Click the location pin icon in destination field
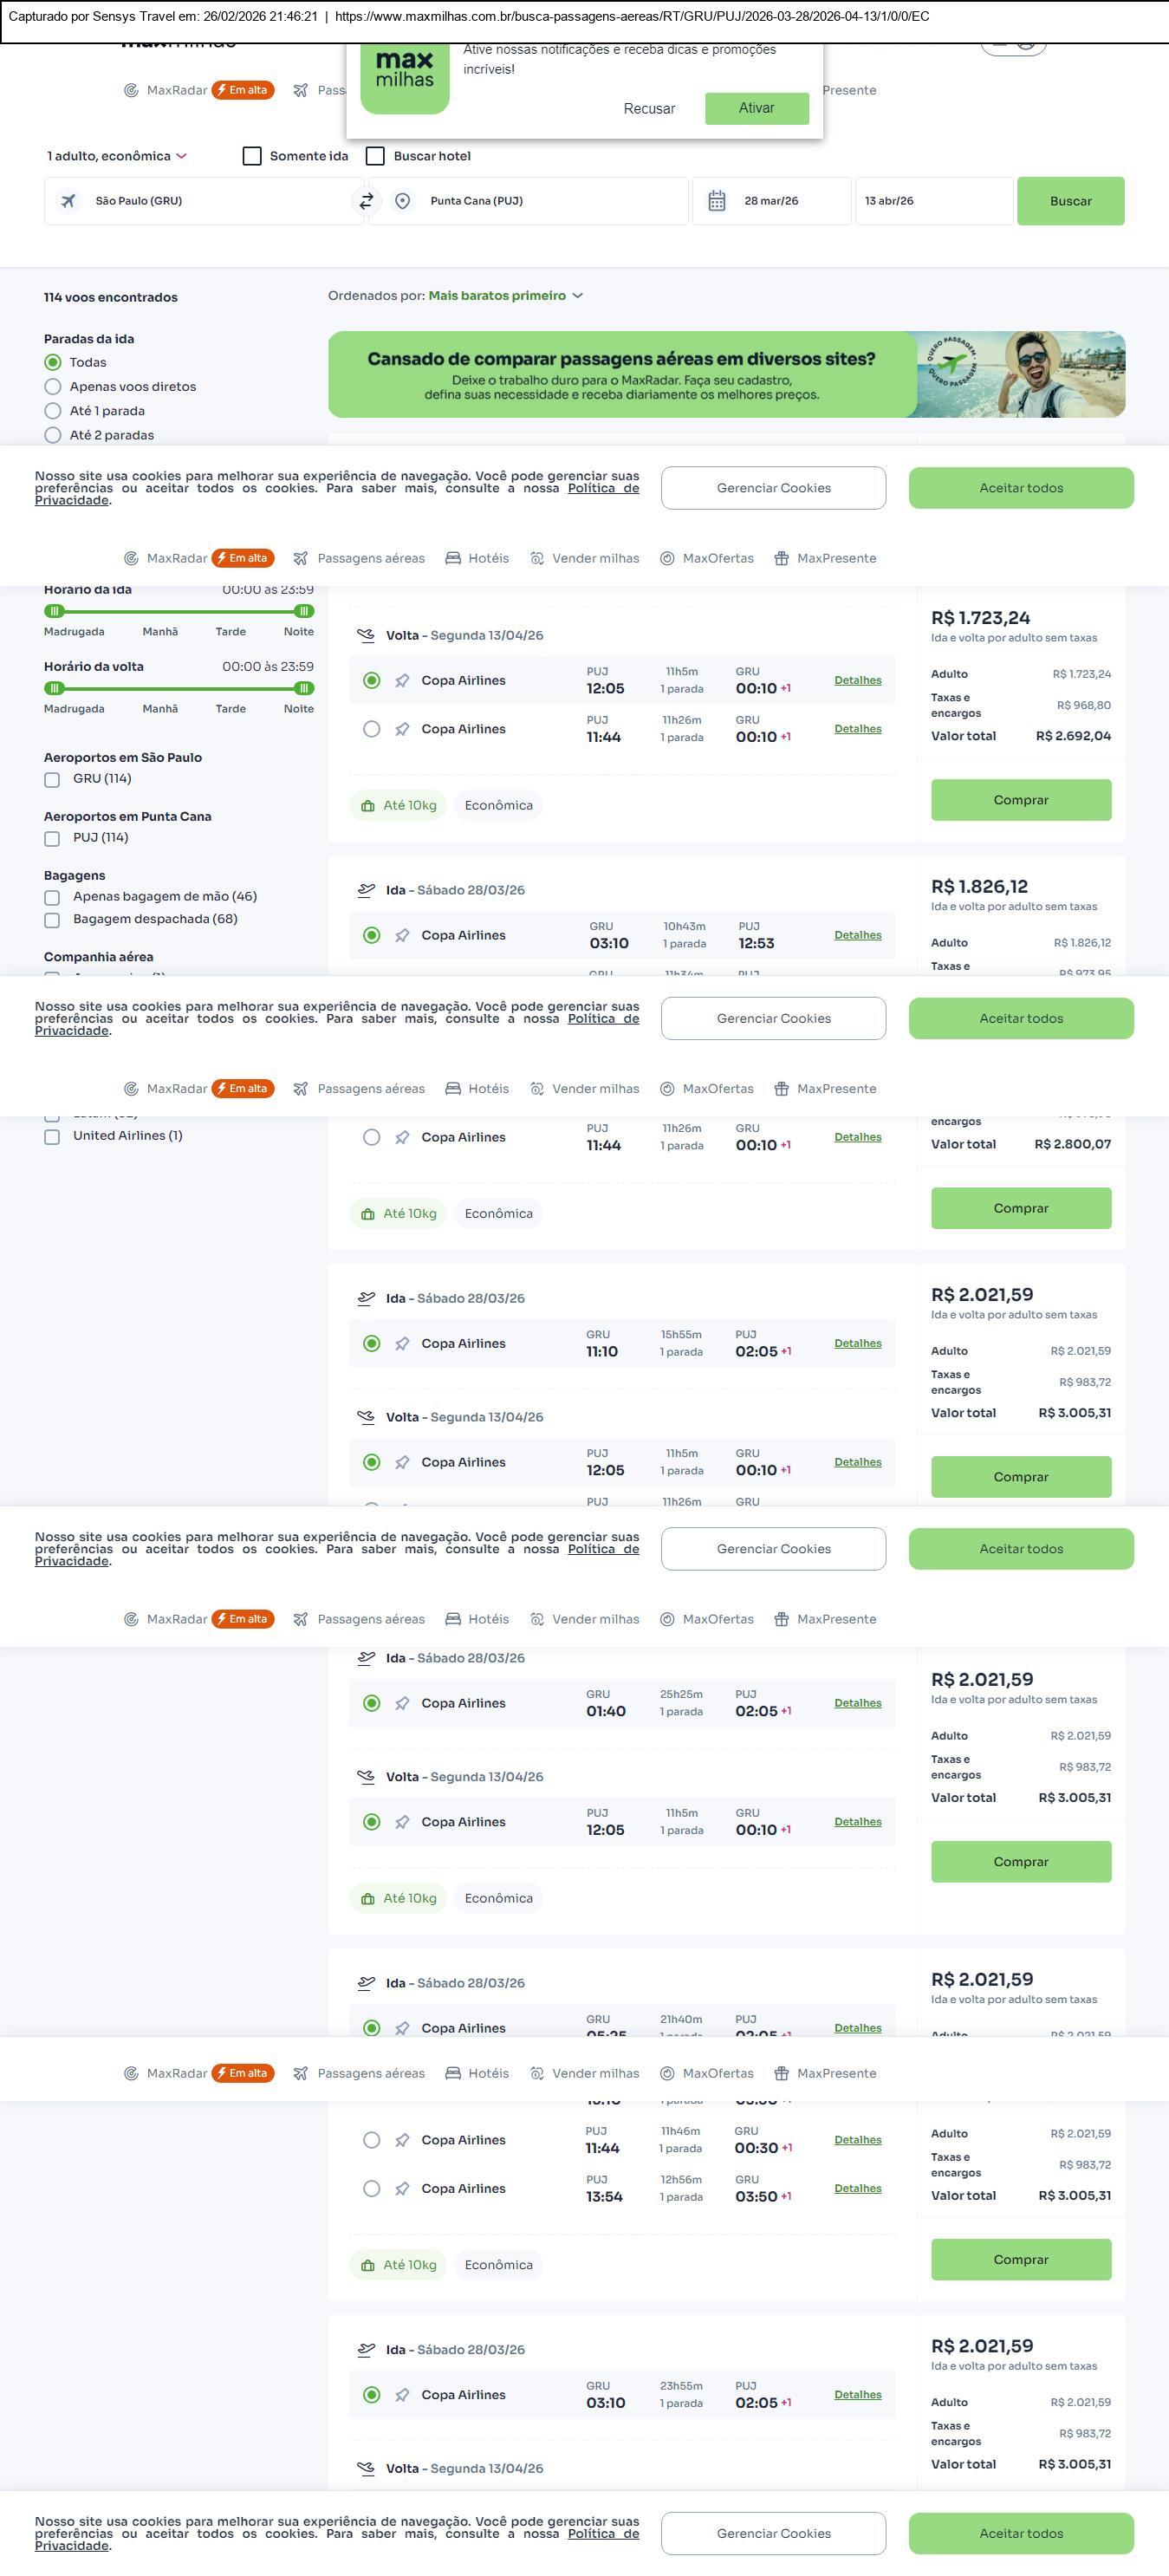This screenshot has height=2576, width=1169. click(402, 201)
